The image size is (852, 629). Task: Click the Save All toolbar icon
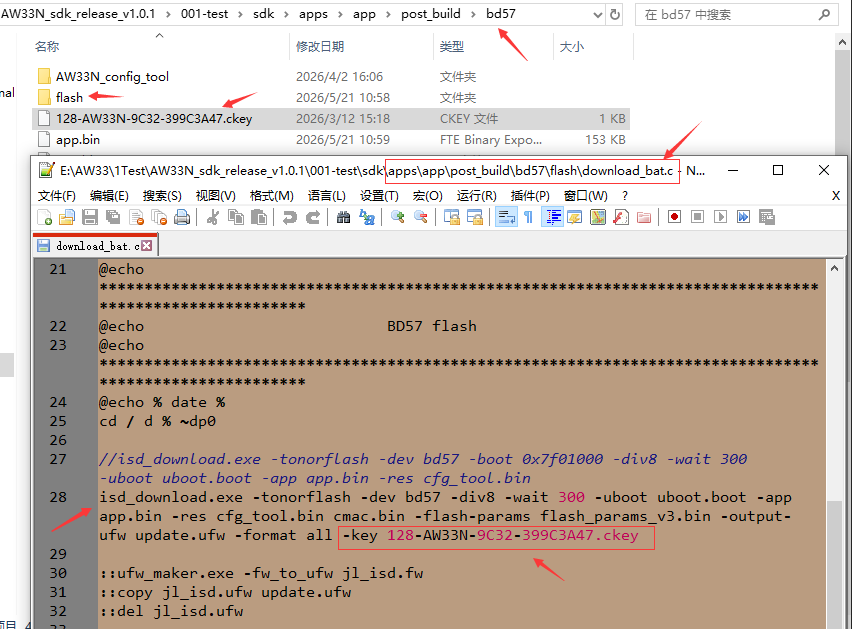[113, 217]
